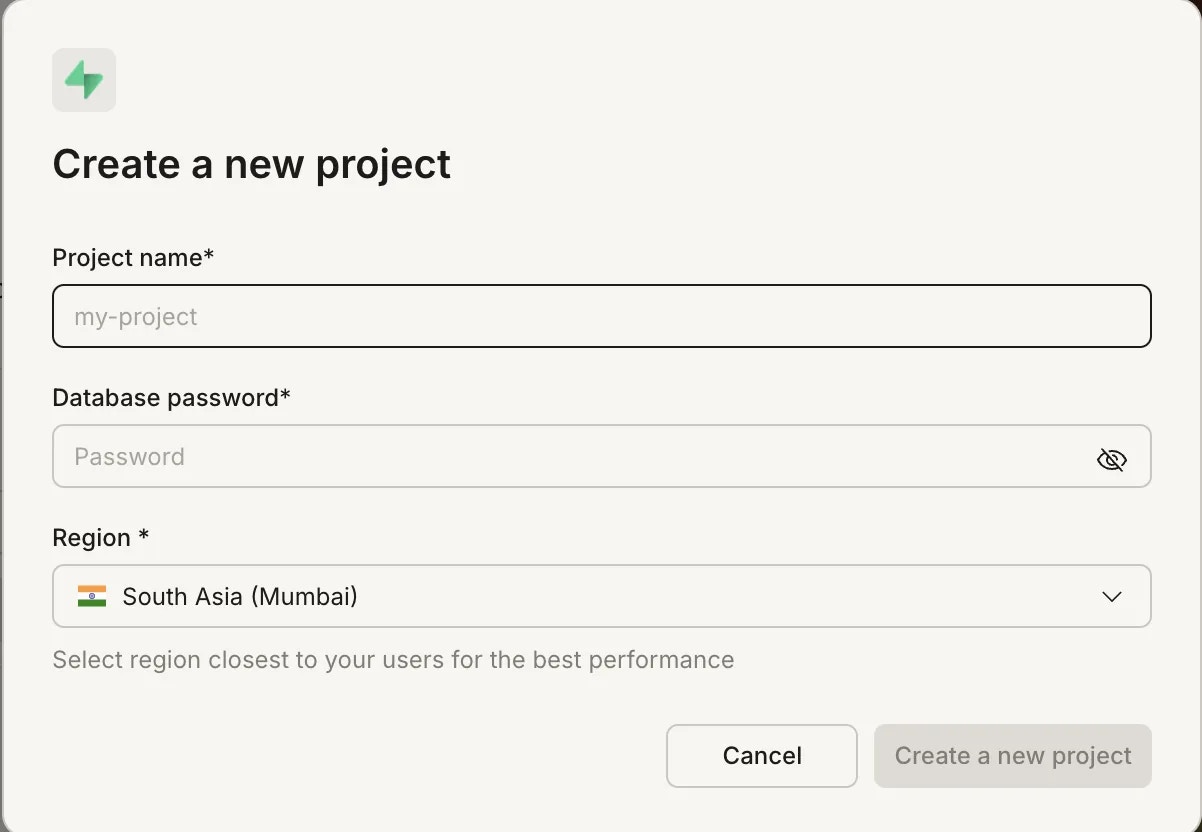Click Create a new project button
Screen dimensions: 1202x832
click(1012, 756)
